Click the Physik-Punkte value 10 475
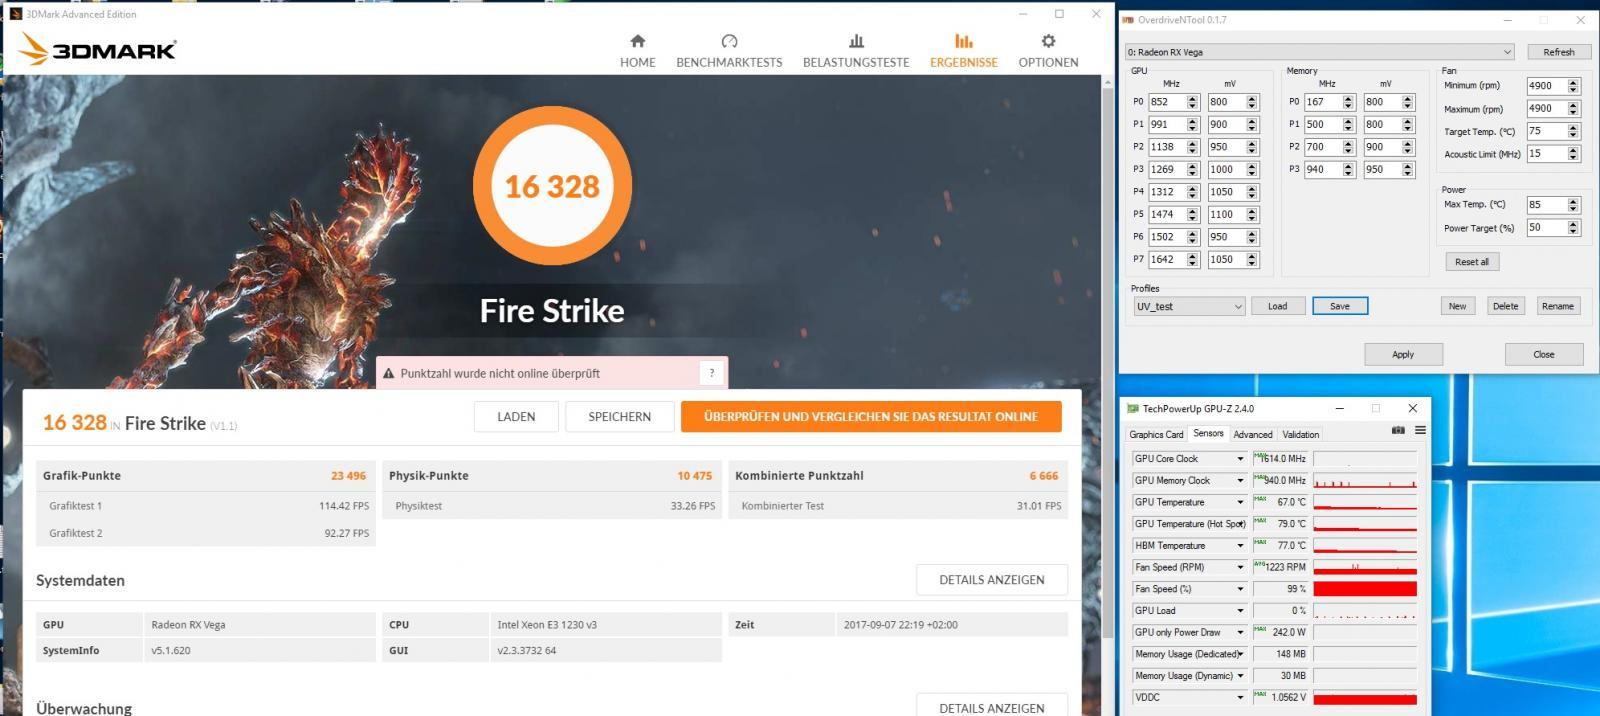Screen dimensions: 1600x716 pos(695,476)
